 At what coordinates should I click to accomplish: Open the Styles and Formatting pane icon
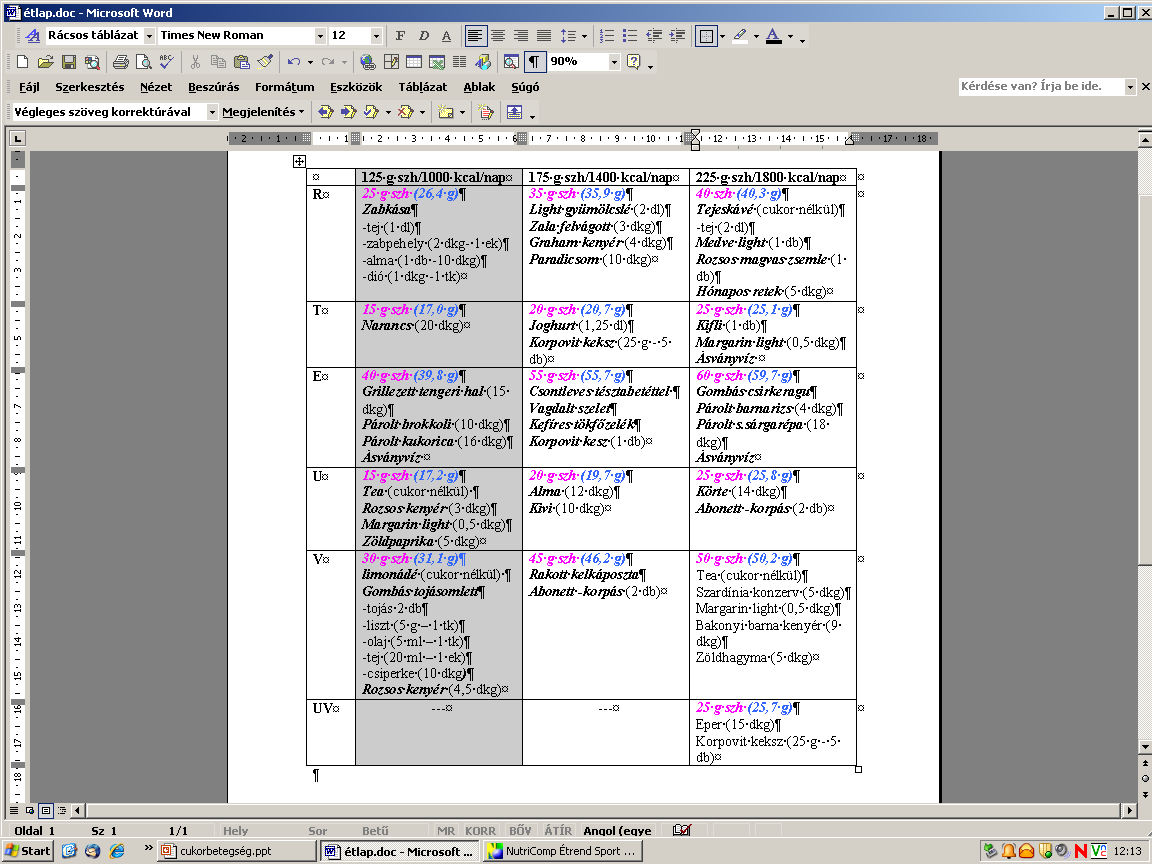pos(32,35)
